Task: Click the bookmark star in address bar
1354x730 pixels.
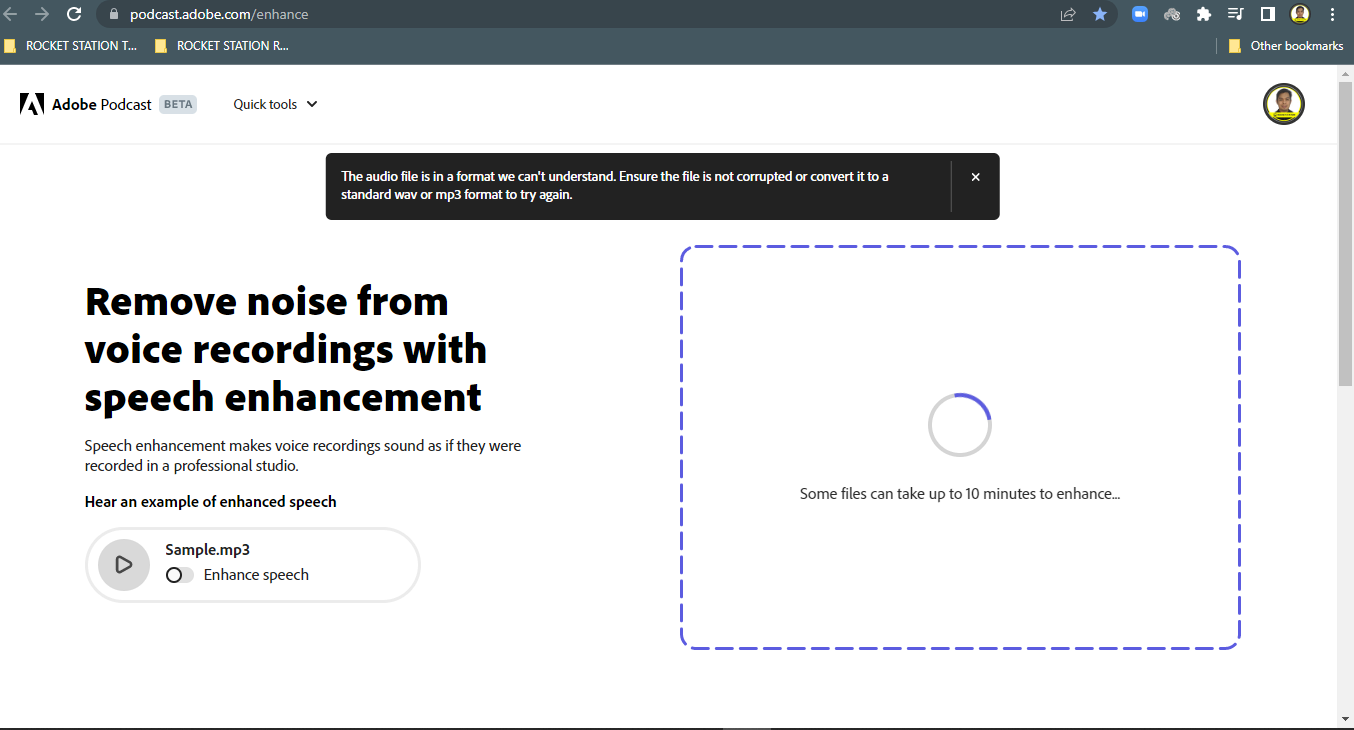Action: [x=1100, y=14]
